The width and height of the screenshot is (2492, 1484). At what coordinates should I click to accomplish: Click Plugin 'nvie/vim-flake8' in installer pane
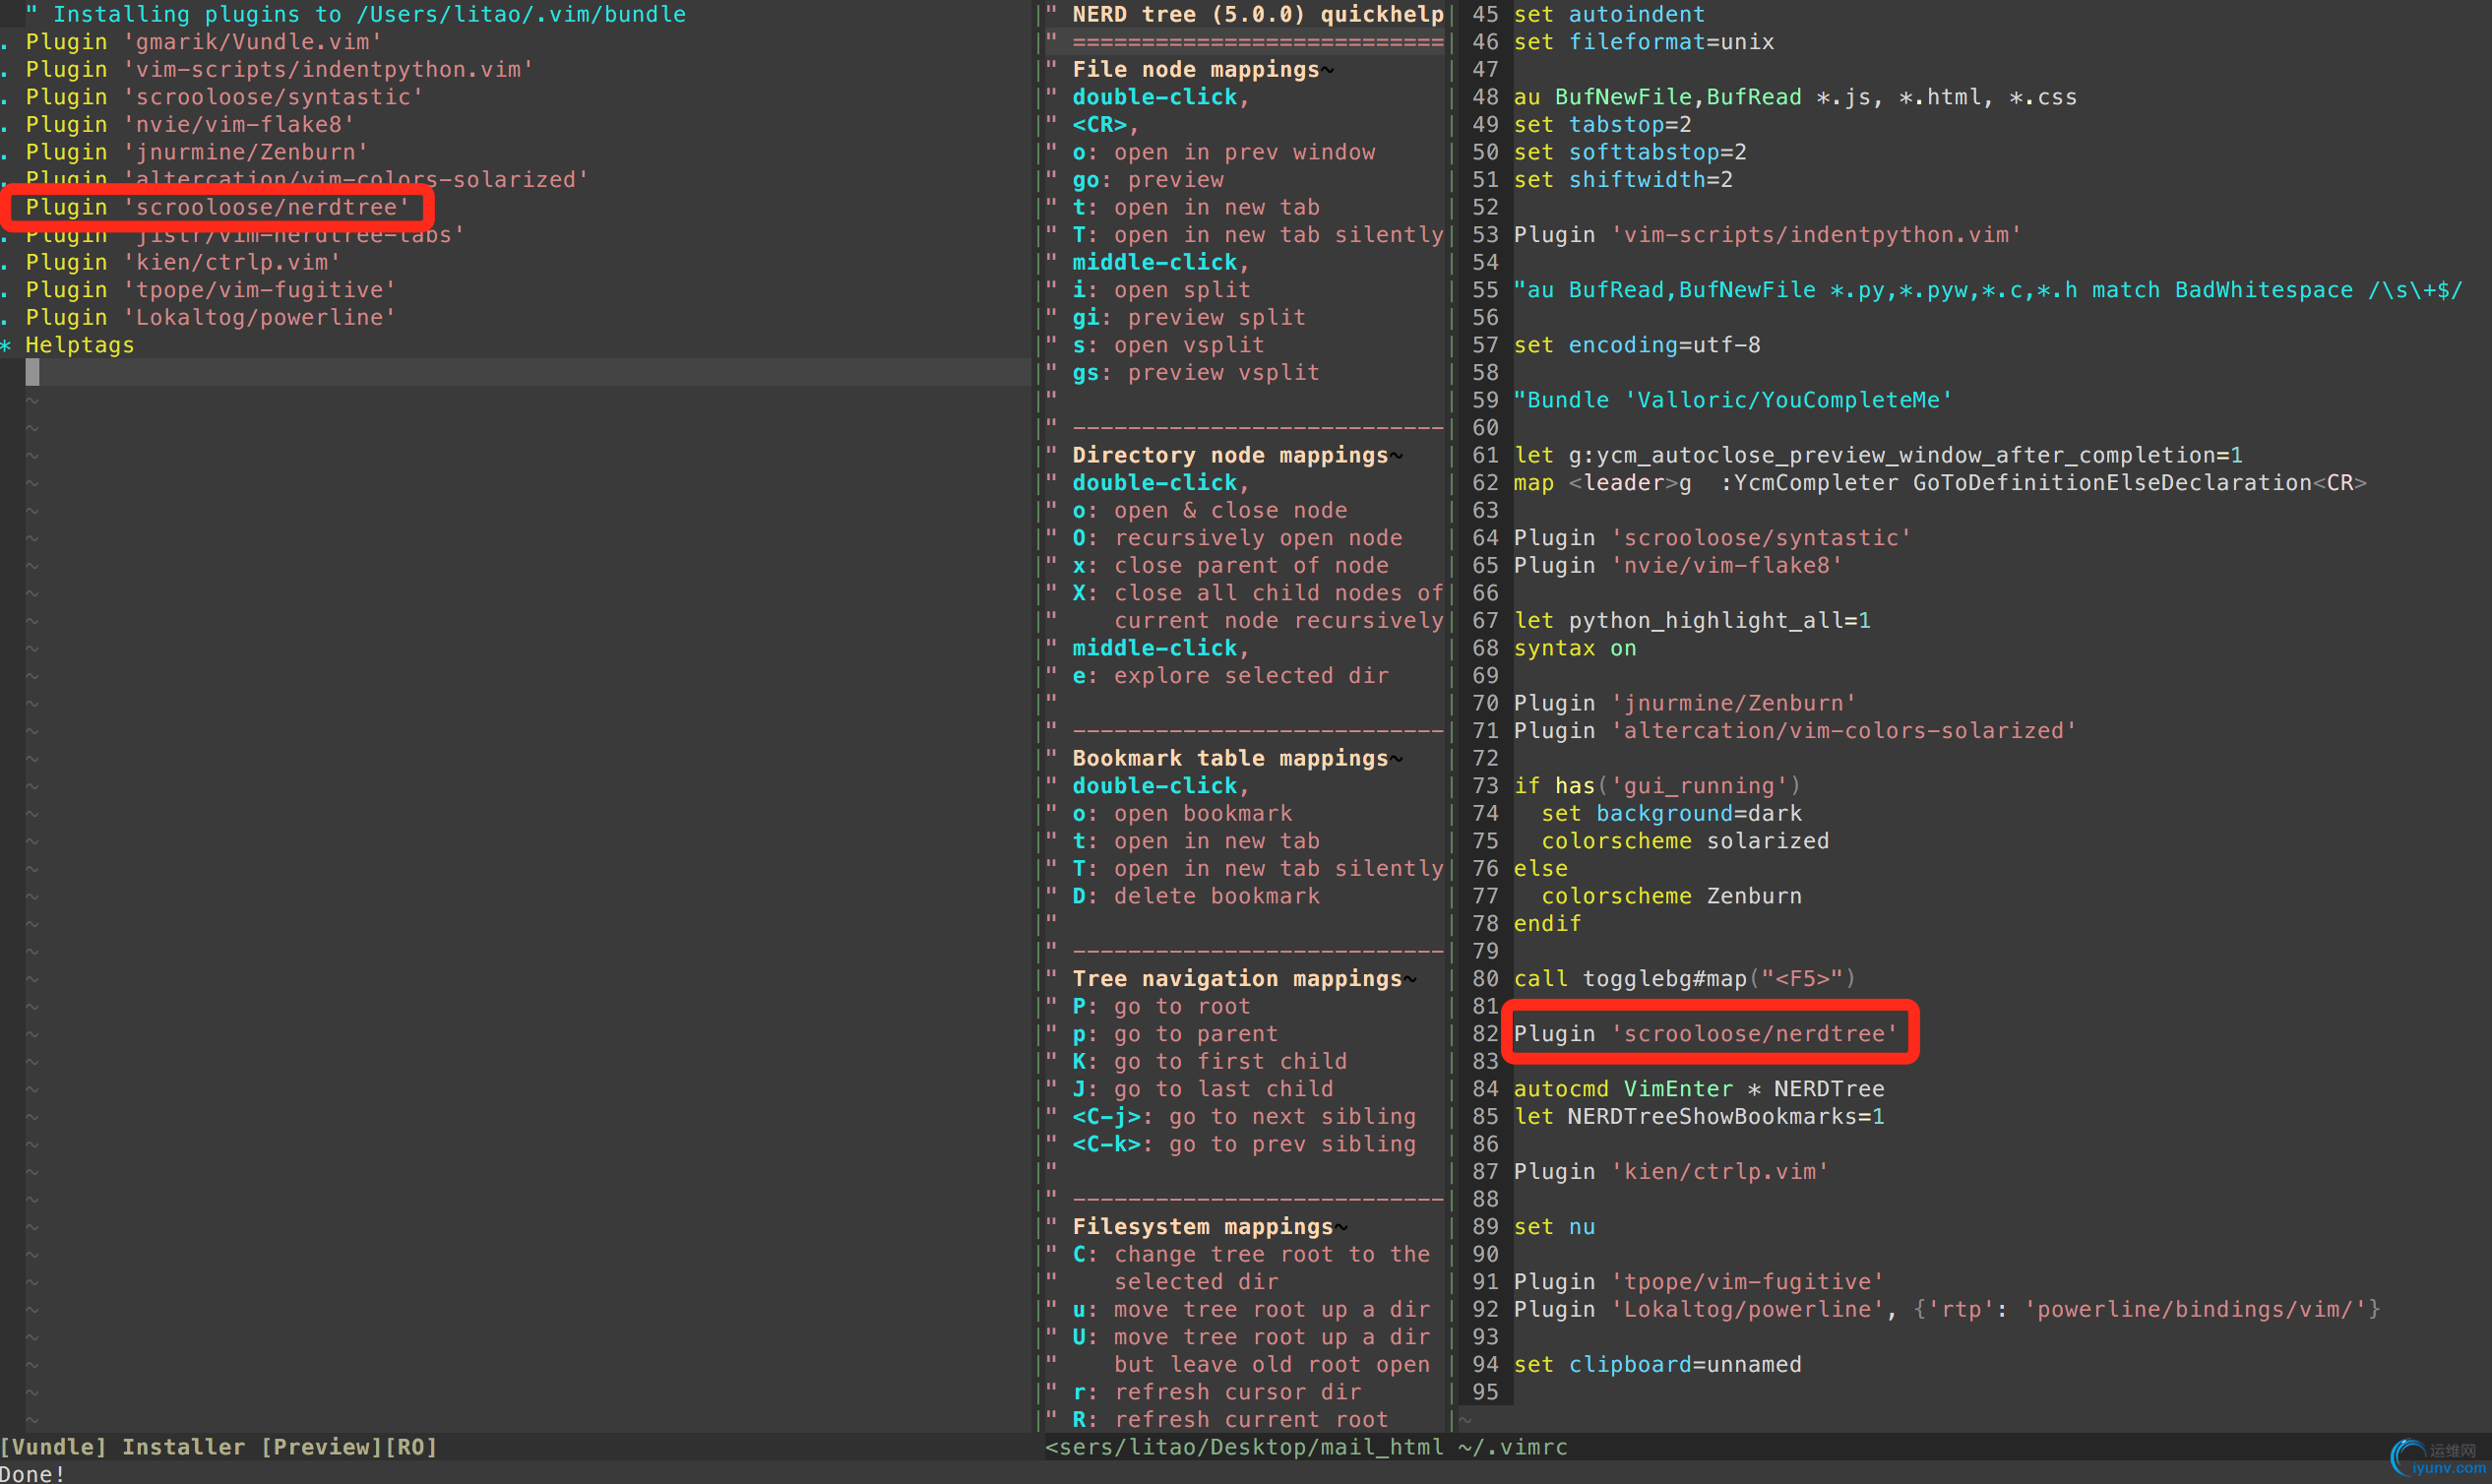click(x=190, y=124)
